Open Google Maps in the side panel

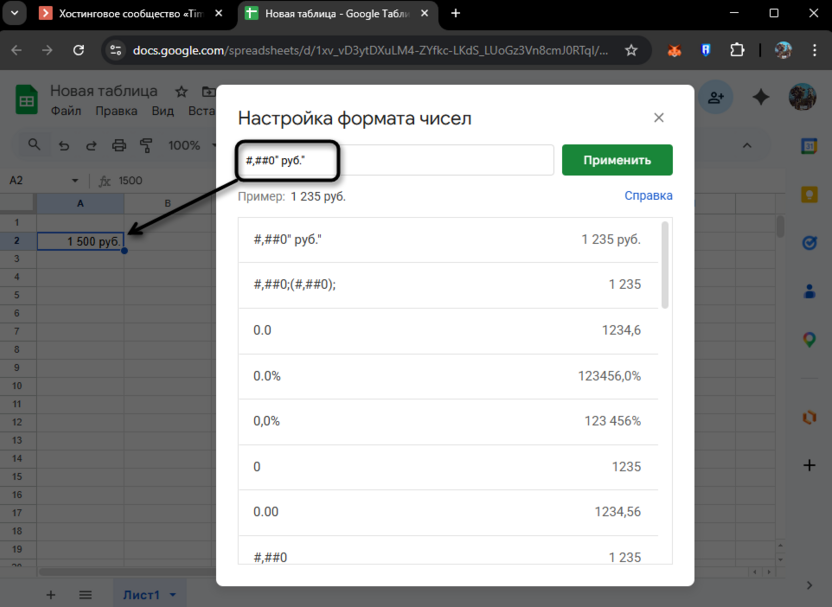[x=809, y=340]
